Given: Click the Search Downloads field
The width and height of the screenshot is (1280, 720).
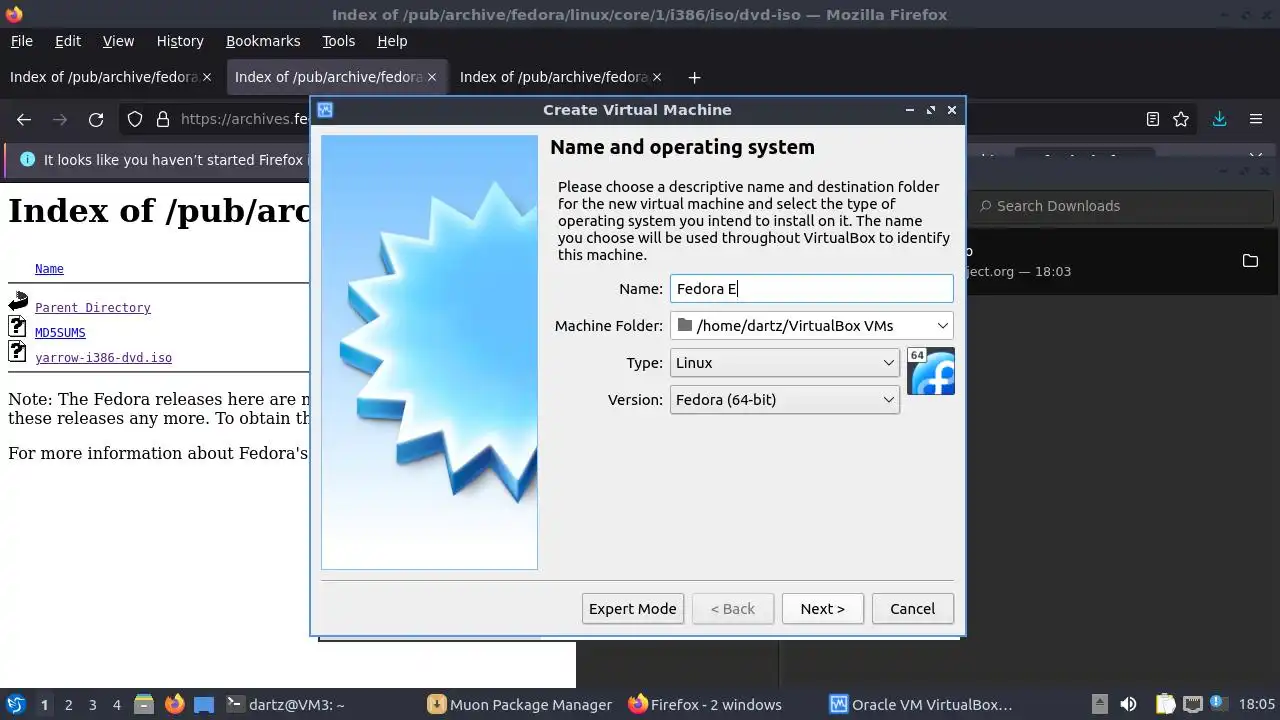Looking at the screenshot, I should coord(1120,206).
